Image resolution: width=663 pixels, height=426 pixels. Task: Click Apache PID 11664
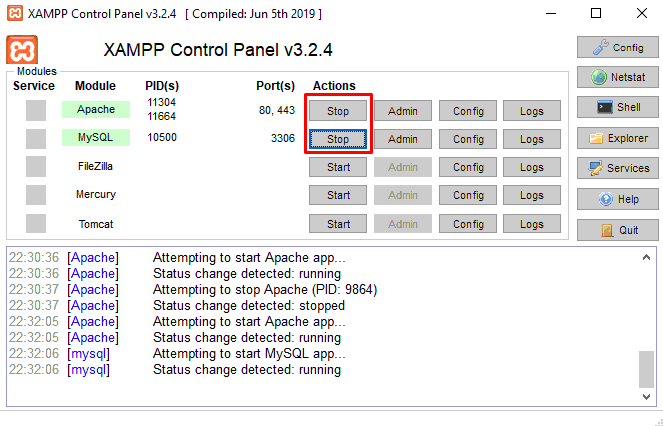162,116
